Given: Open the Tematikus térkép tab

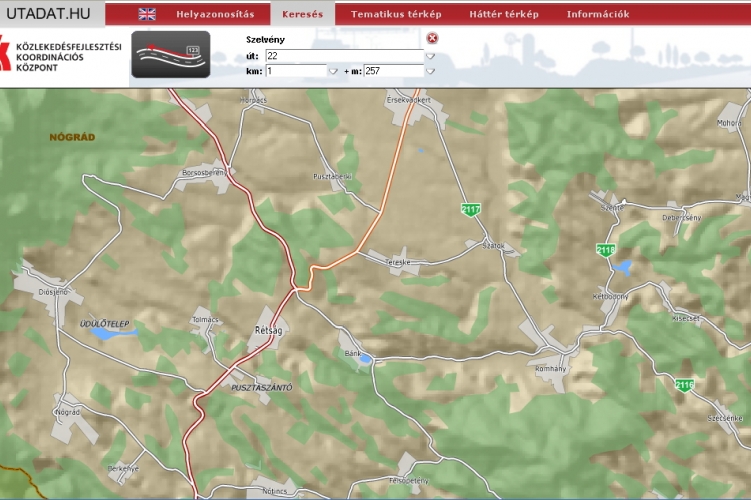Looking at the screenshot, I should pyautogui.click(x=395, y=14).
